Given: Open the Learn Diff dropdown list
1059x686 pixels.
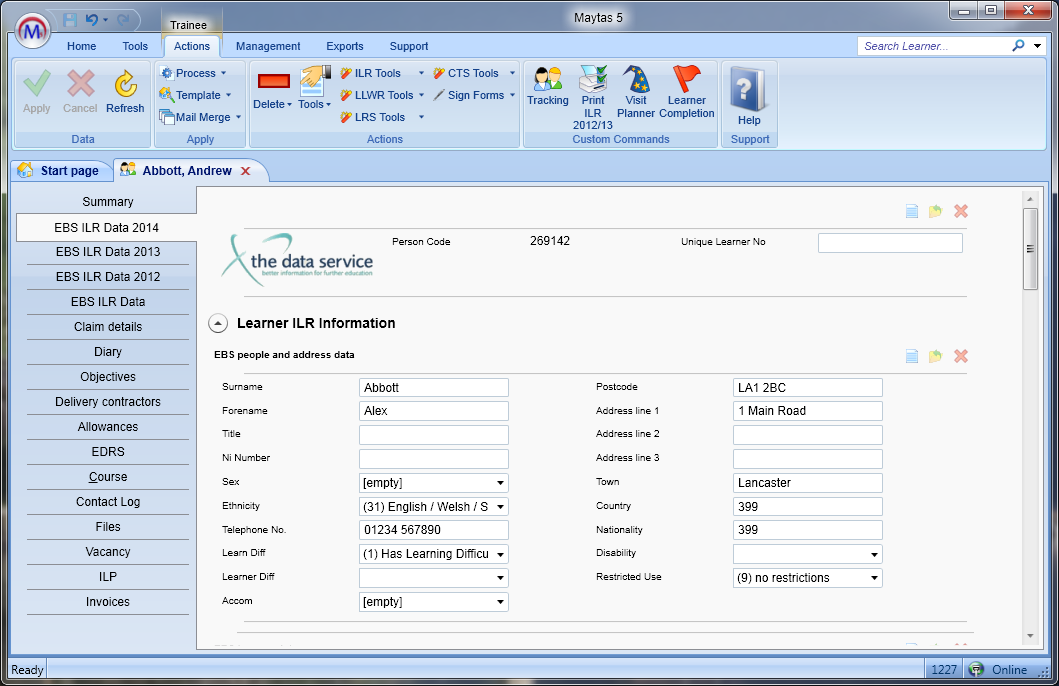Looking at the screenshot, I should [499, 554].
